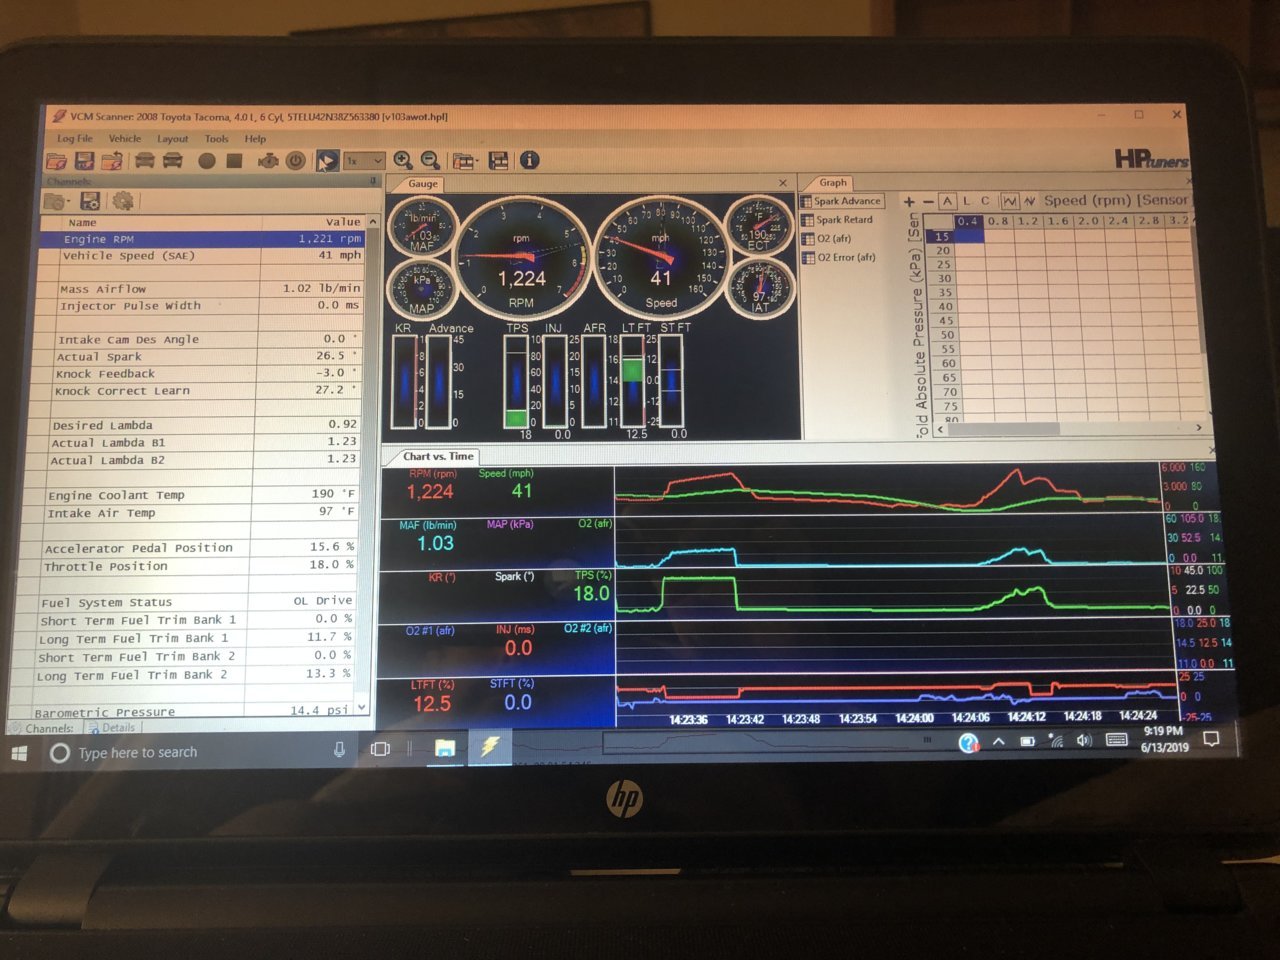Switch to the Graph tab
1280x960 pixels.
coord(832,182)
